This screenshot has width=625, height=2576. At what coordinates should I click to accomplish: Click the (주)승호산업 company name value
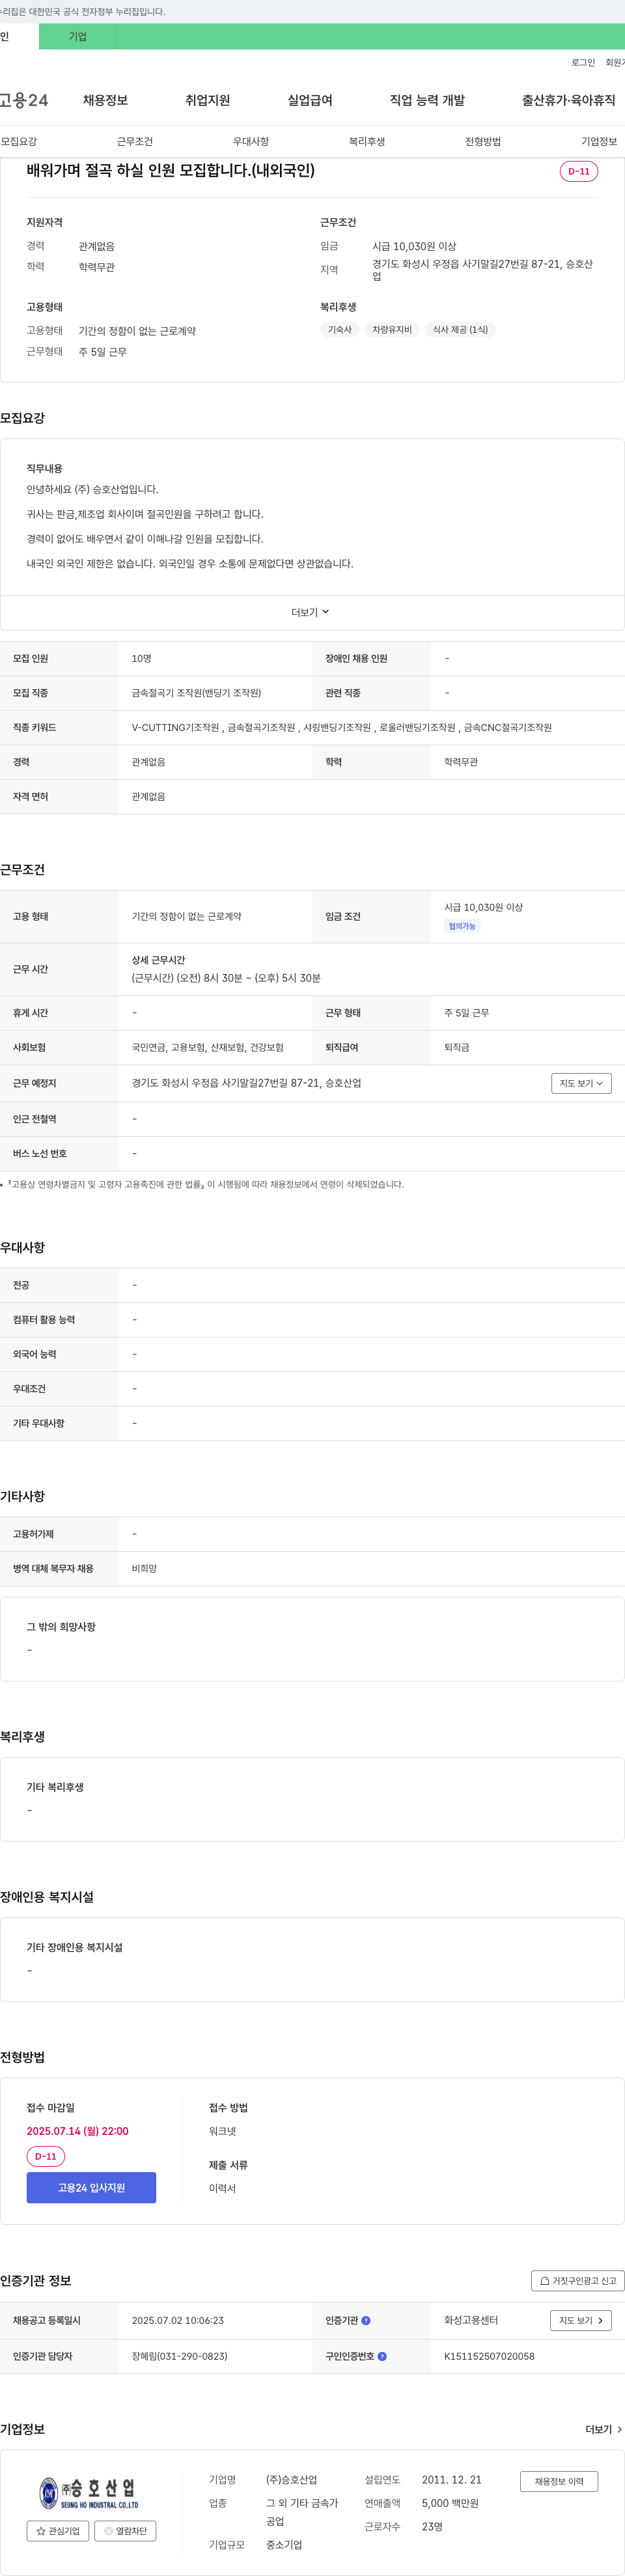click(291, 2480)
